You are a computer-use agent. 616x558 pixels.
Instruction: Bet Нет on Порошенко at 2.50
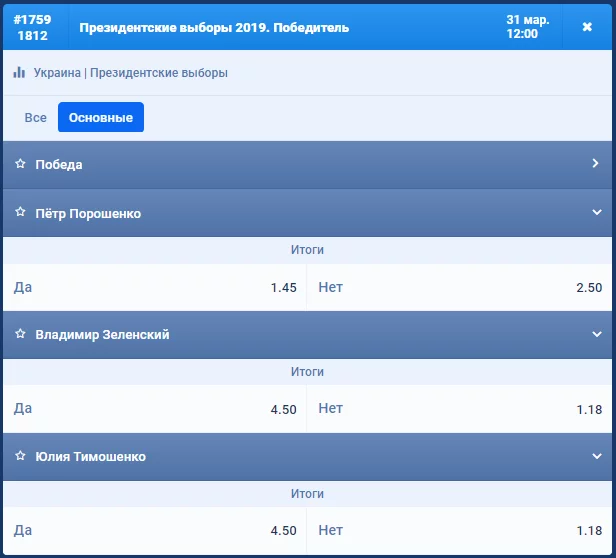460,287
